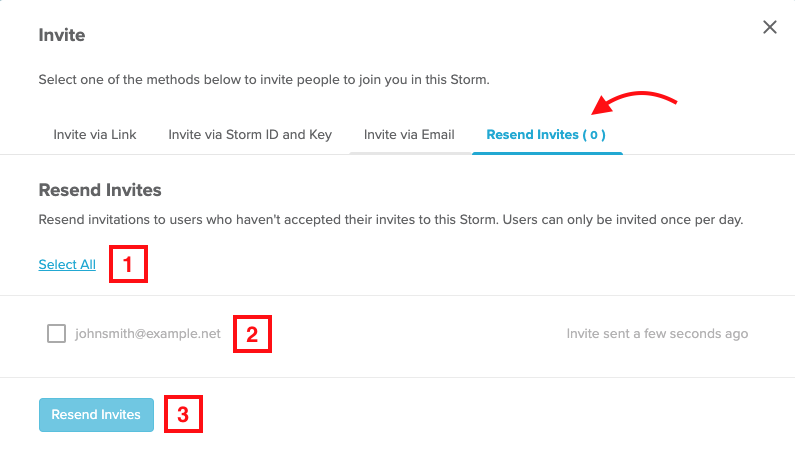The image size is (795, 450).
Task: Switch to the Invite via Link tab
Action: click(x=95, y=135)
